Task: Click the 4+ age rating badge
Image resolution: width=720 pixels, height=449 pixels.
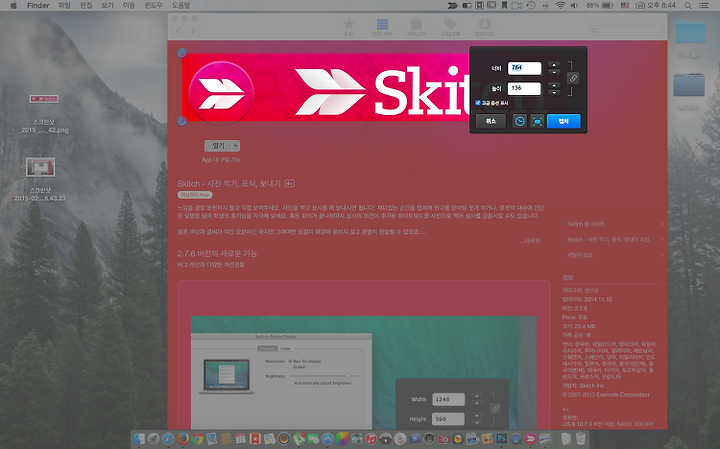Action: click(x=290, y=184)
